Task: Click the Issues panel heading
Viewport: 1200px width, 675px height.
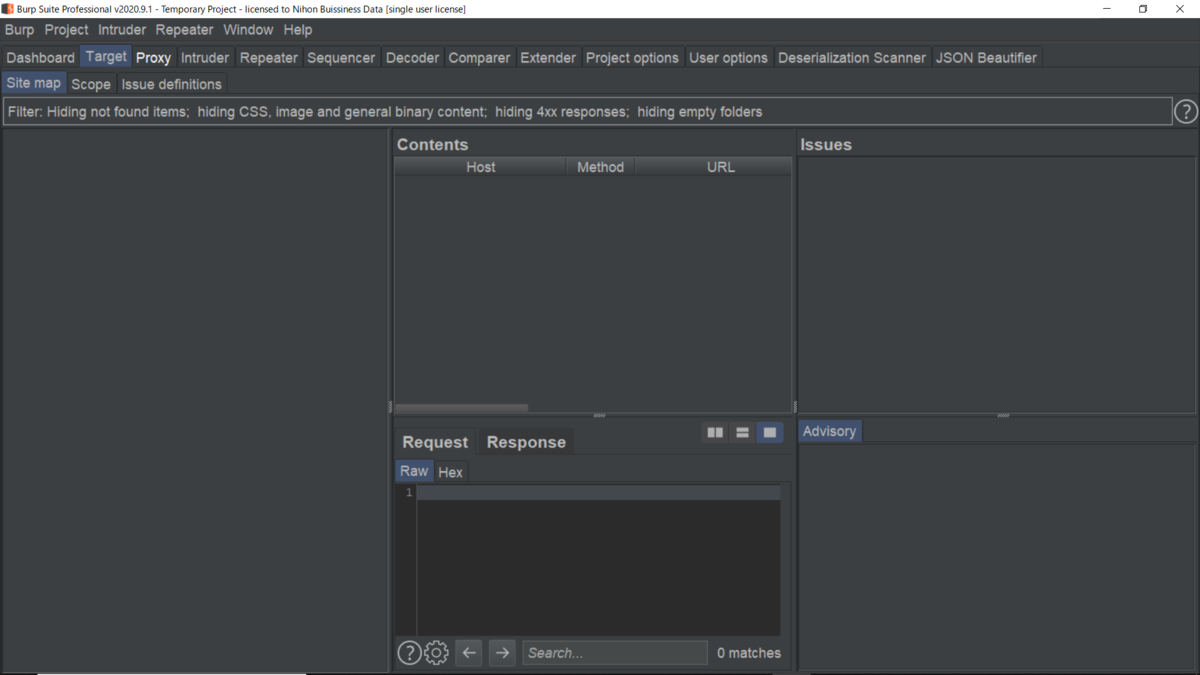Action: pos(826,144)
